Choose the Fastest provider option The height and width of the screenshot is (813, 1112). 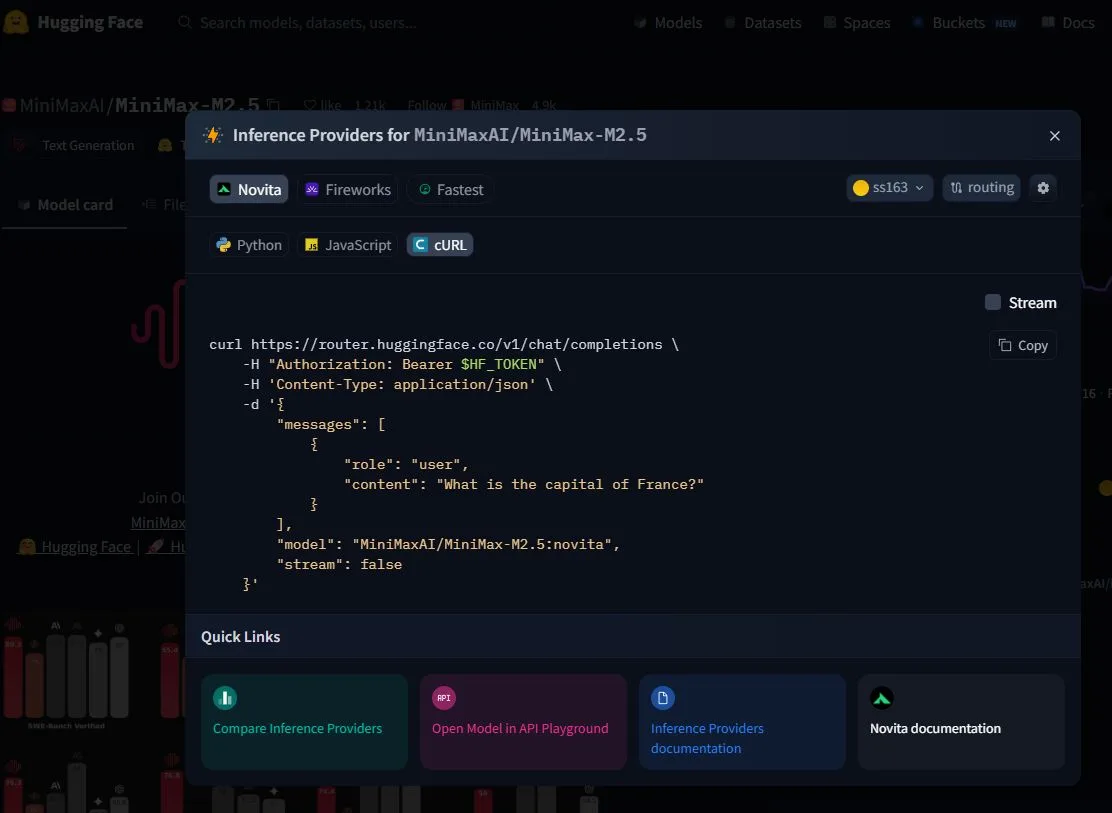(450, 190)
